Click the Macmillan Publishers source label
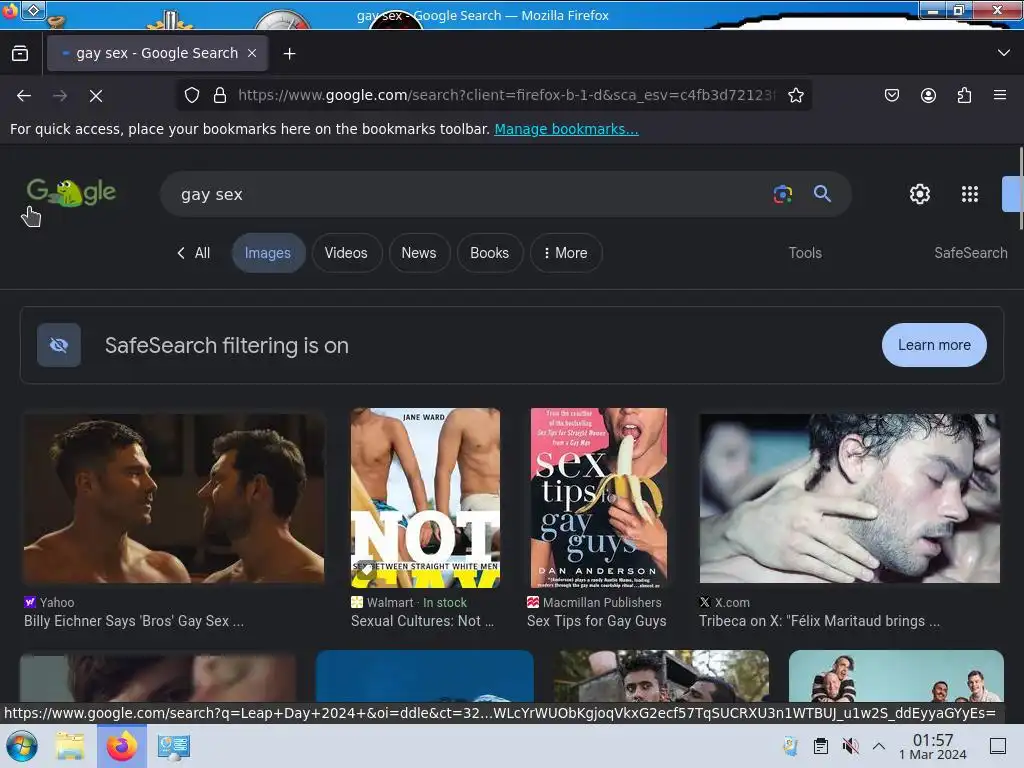This screenshot has width=1024, height=768. pos(602,602)
